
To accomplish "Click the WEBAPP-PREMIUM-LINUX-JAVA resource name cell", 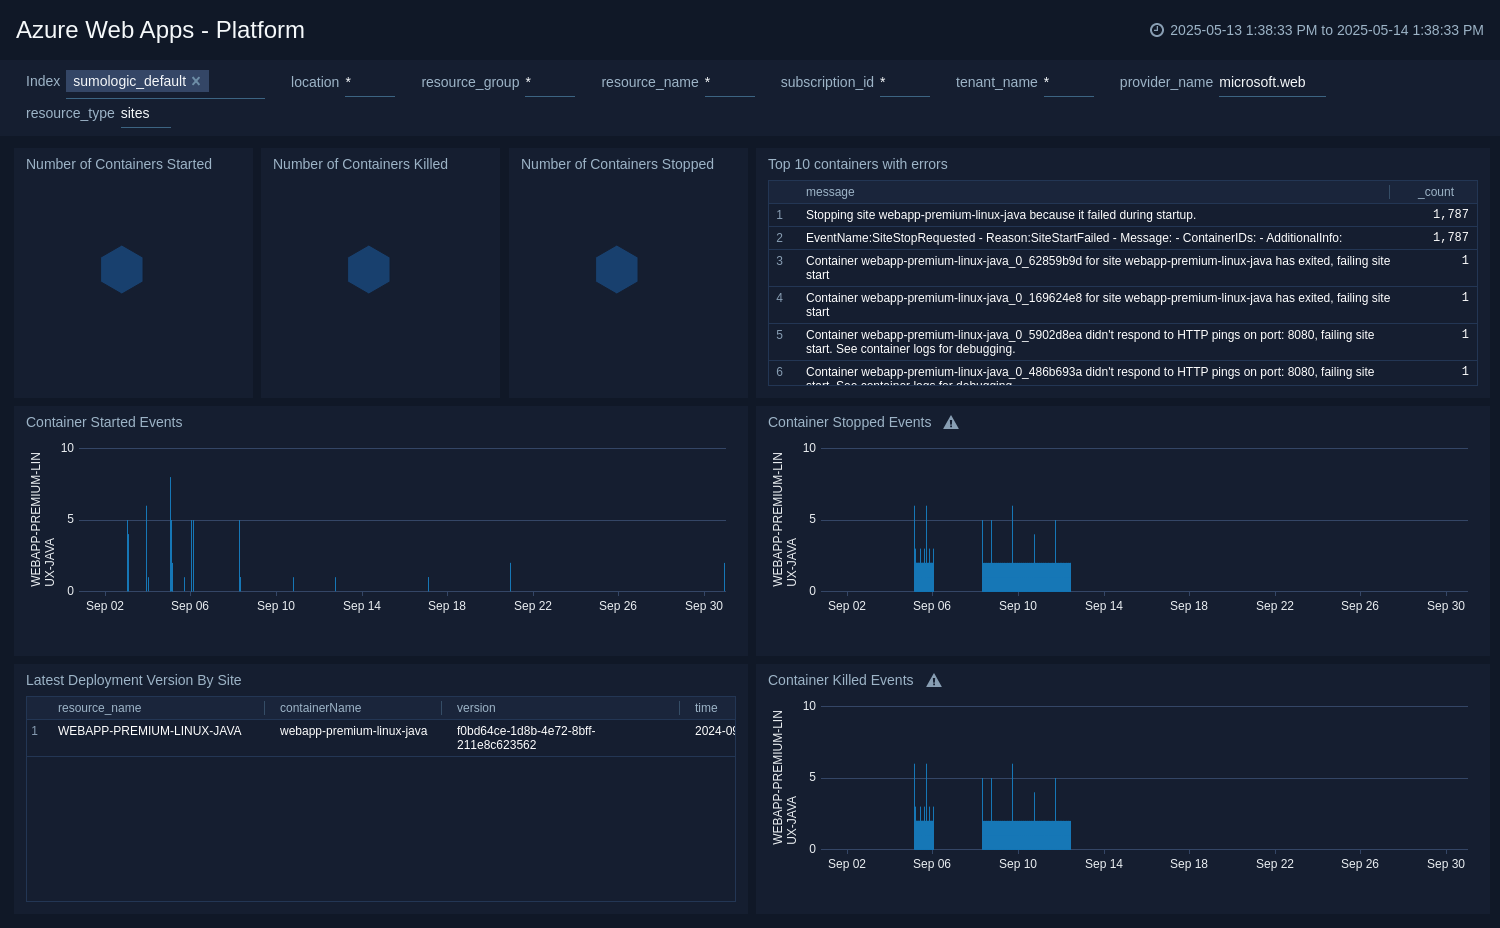I will (150, 731).
